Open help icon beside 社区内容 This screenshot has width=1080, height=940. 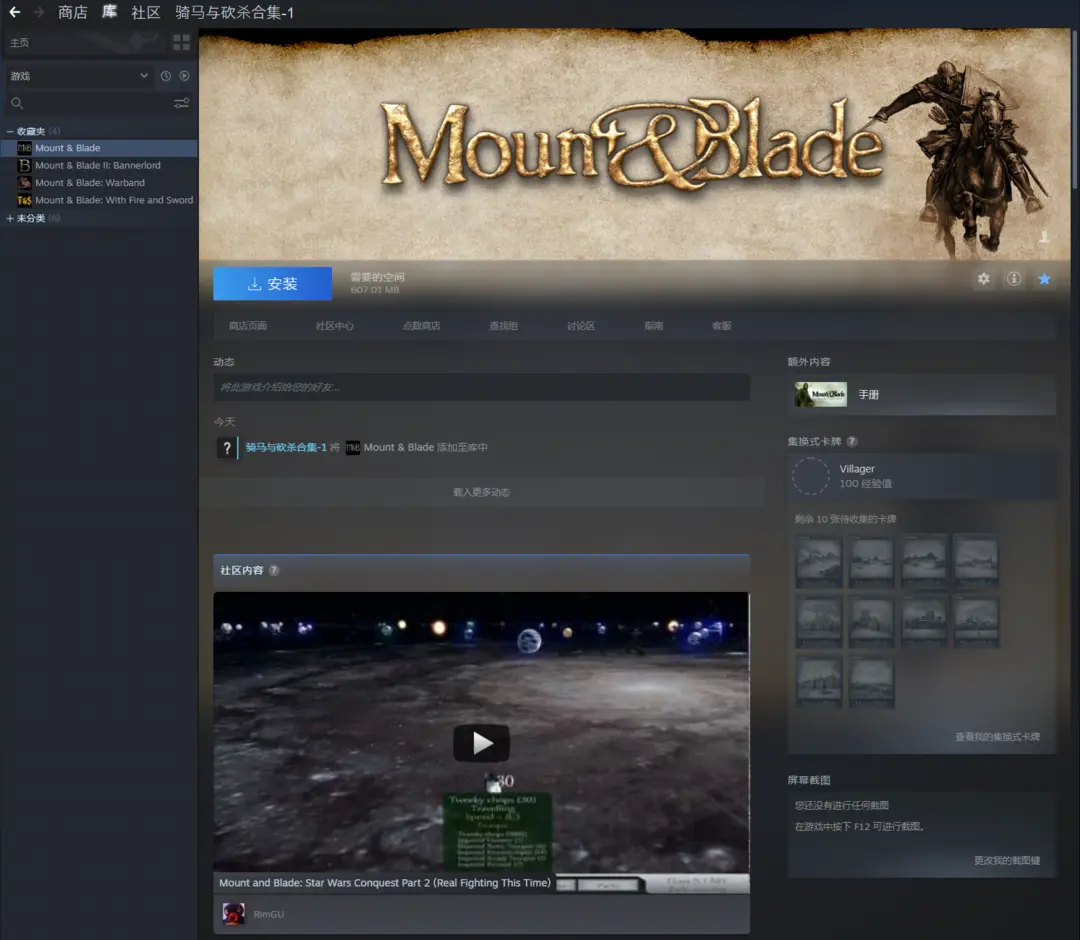(273, 570)
